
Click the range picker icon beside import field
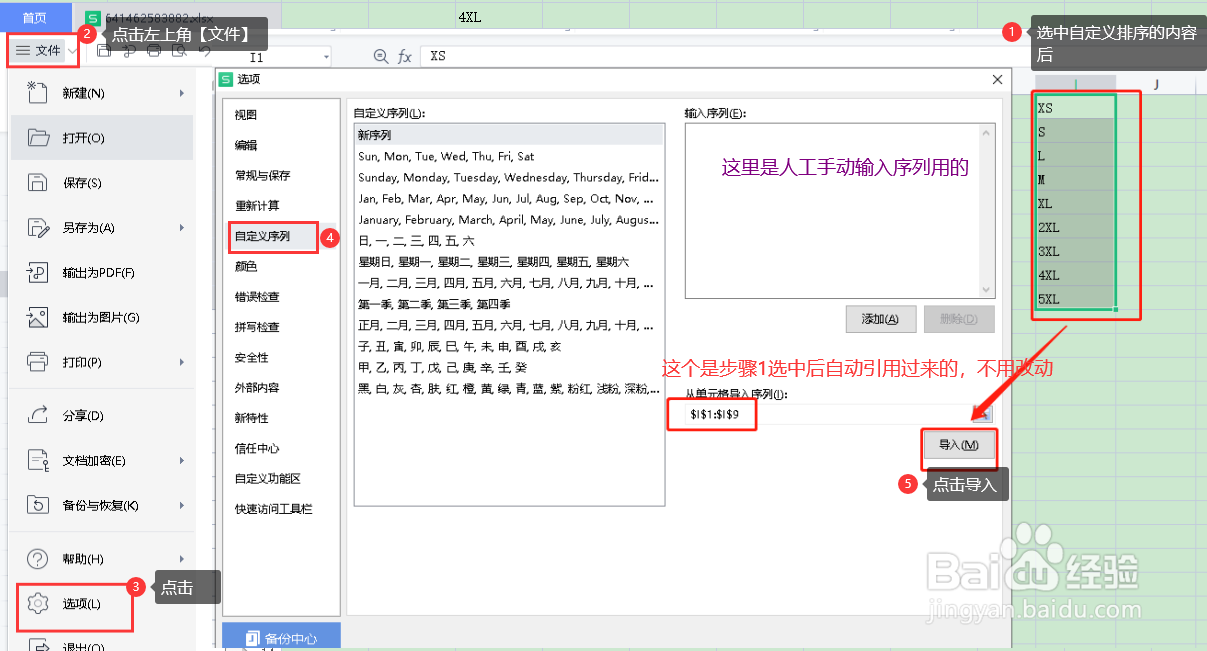pos(982,414)
